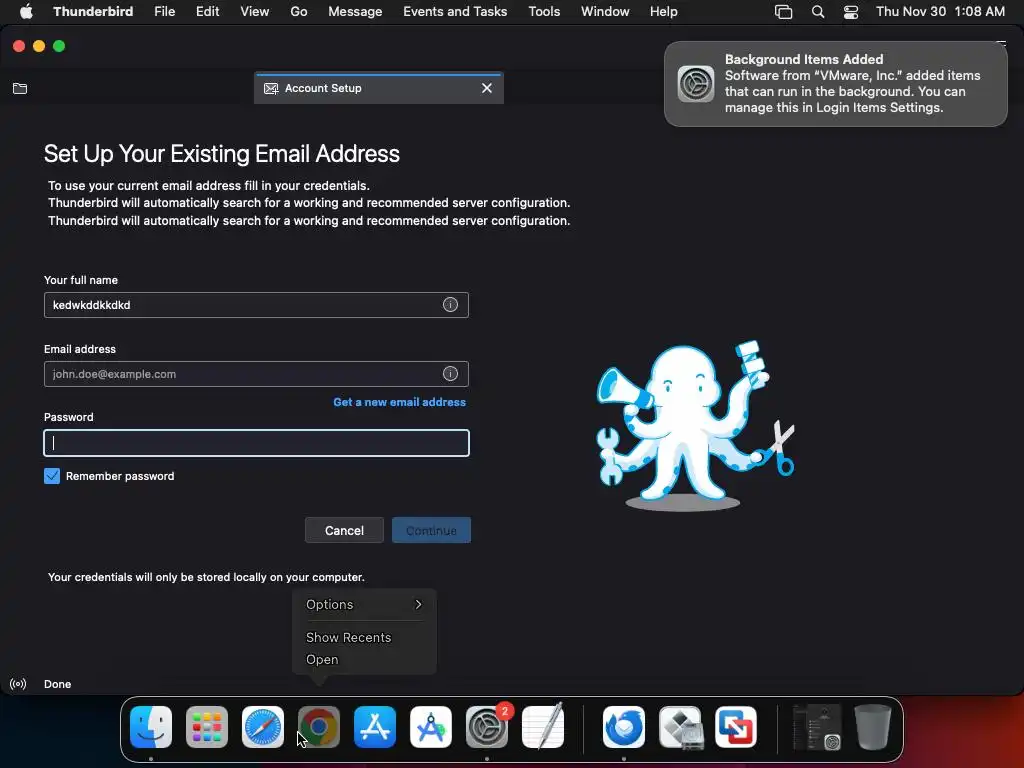The image size is (1024, 768).
Task: Open the View menu
Action: coord(255,12)
